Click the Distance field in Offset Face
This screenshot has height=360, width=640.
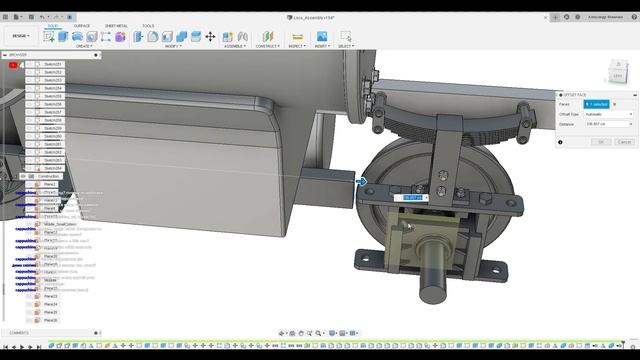click(609, 124)
